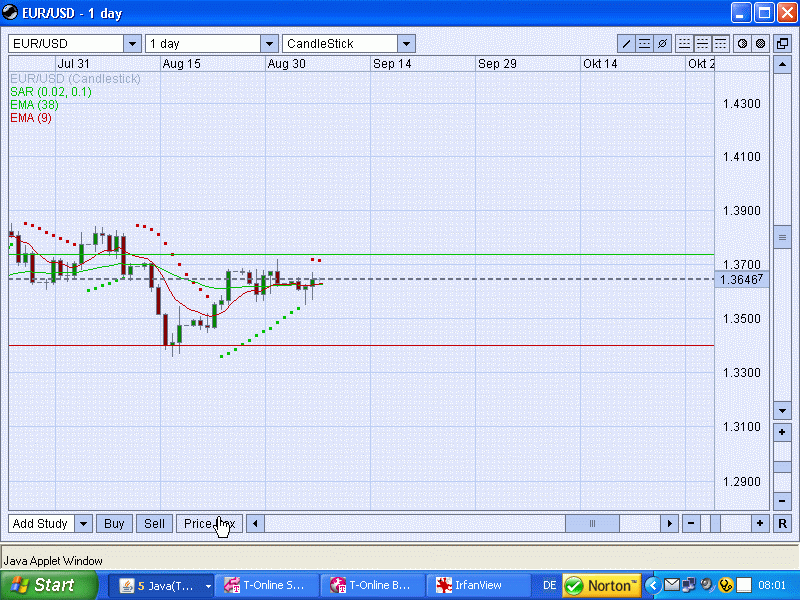Click the EMA (9) study label
Image resolution: width=800 pixels, height=600 pixels.
click(x=31, y=118)
